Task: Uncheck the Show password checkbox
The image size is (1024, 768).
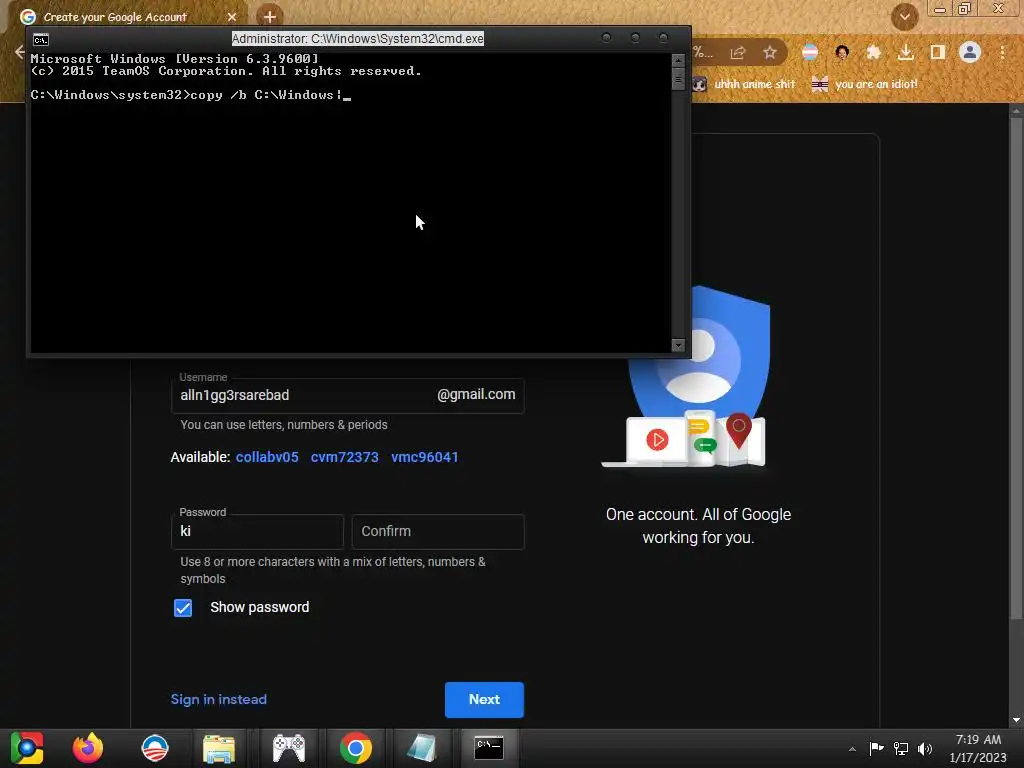Action: click(x=183, y=608)
